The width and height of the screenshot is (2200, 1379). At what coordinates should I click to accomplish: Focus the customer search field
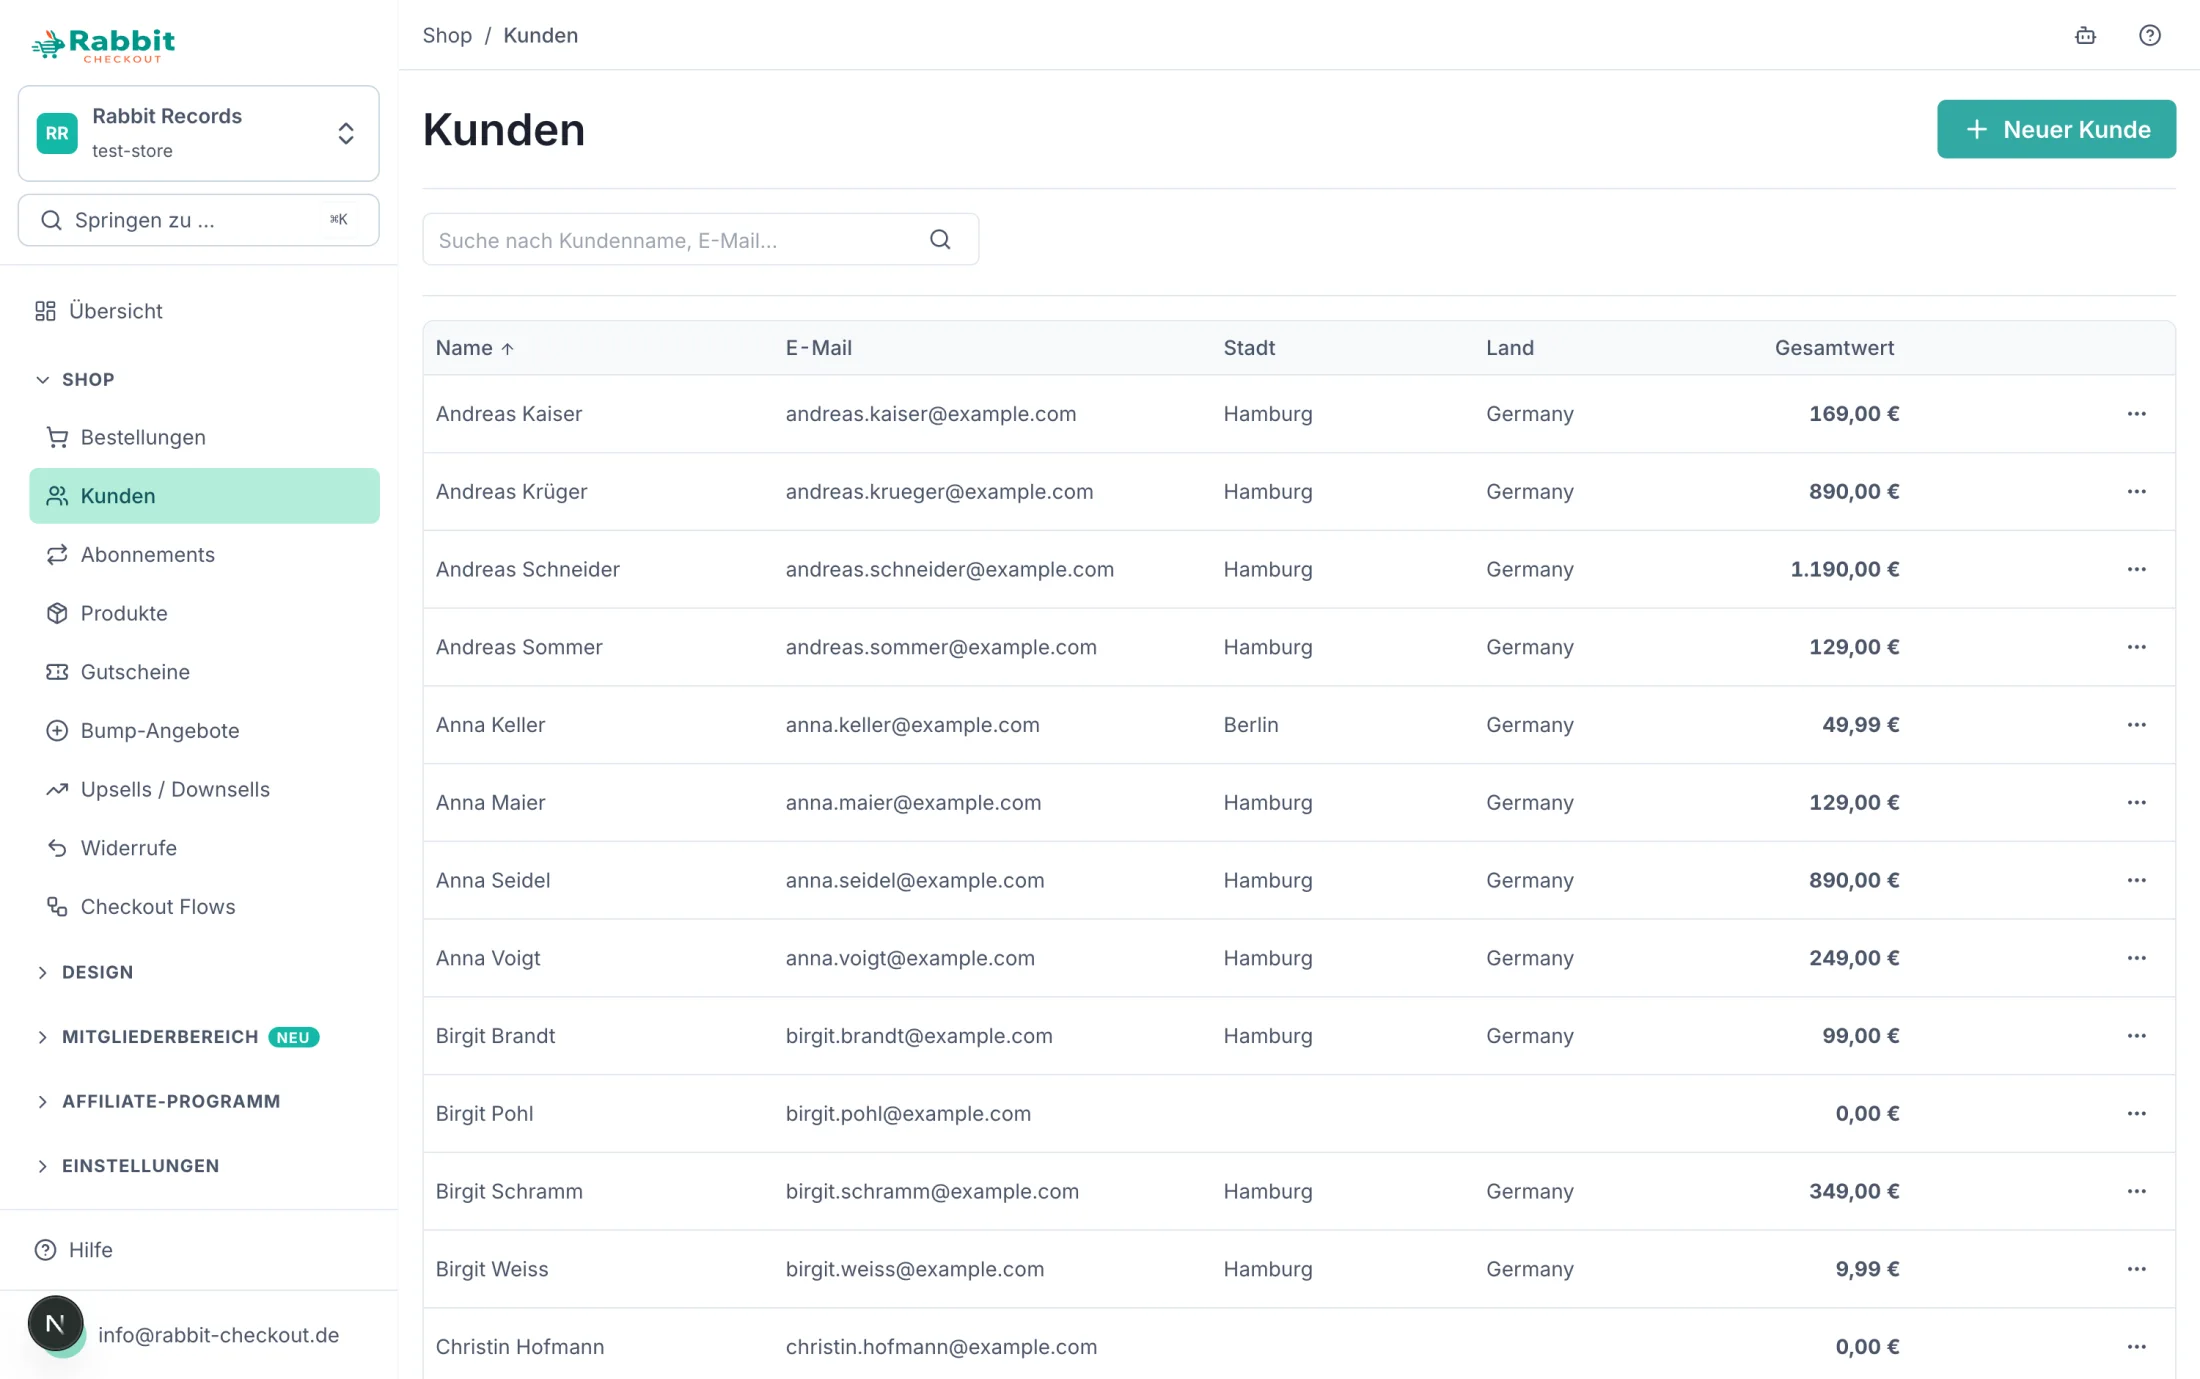click(x=700, y=240)
